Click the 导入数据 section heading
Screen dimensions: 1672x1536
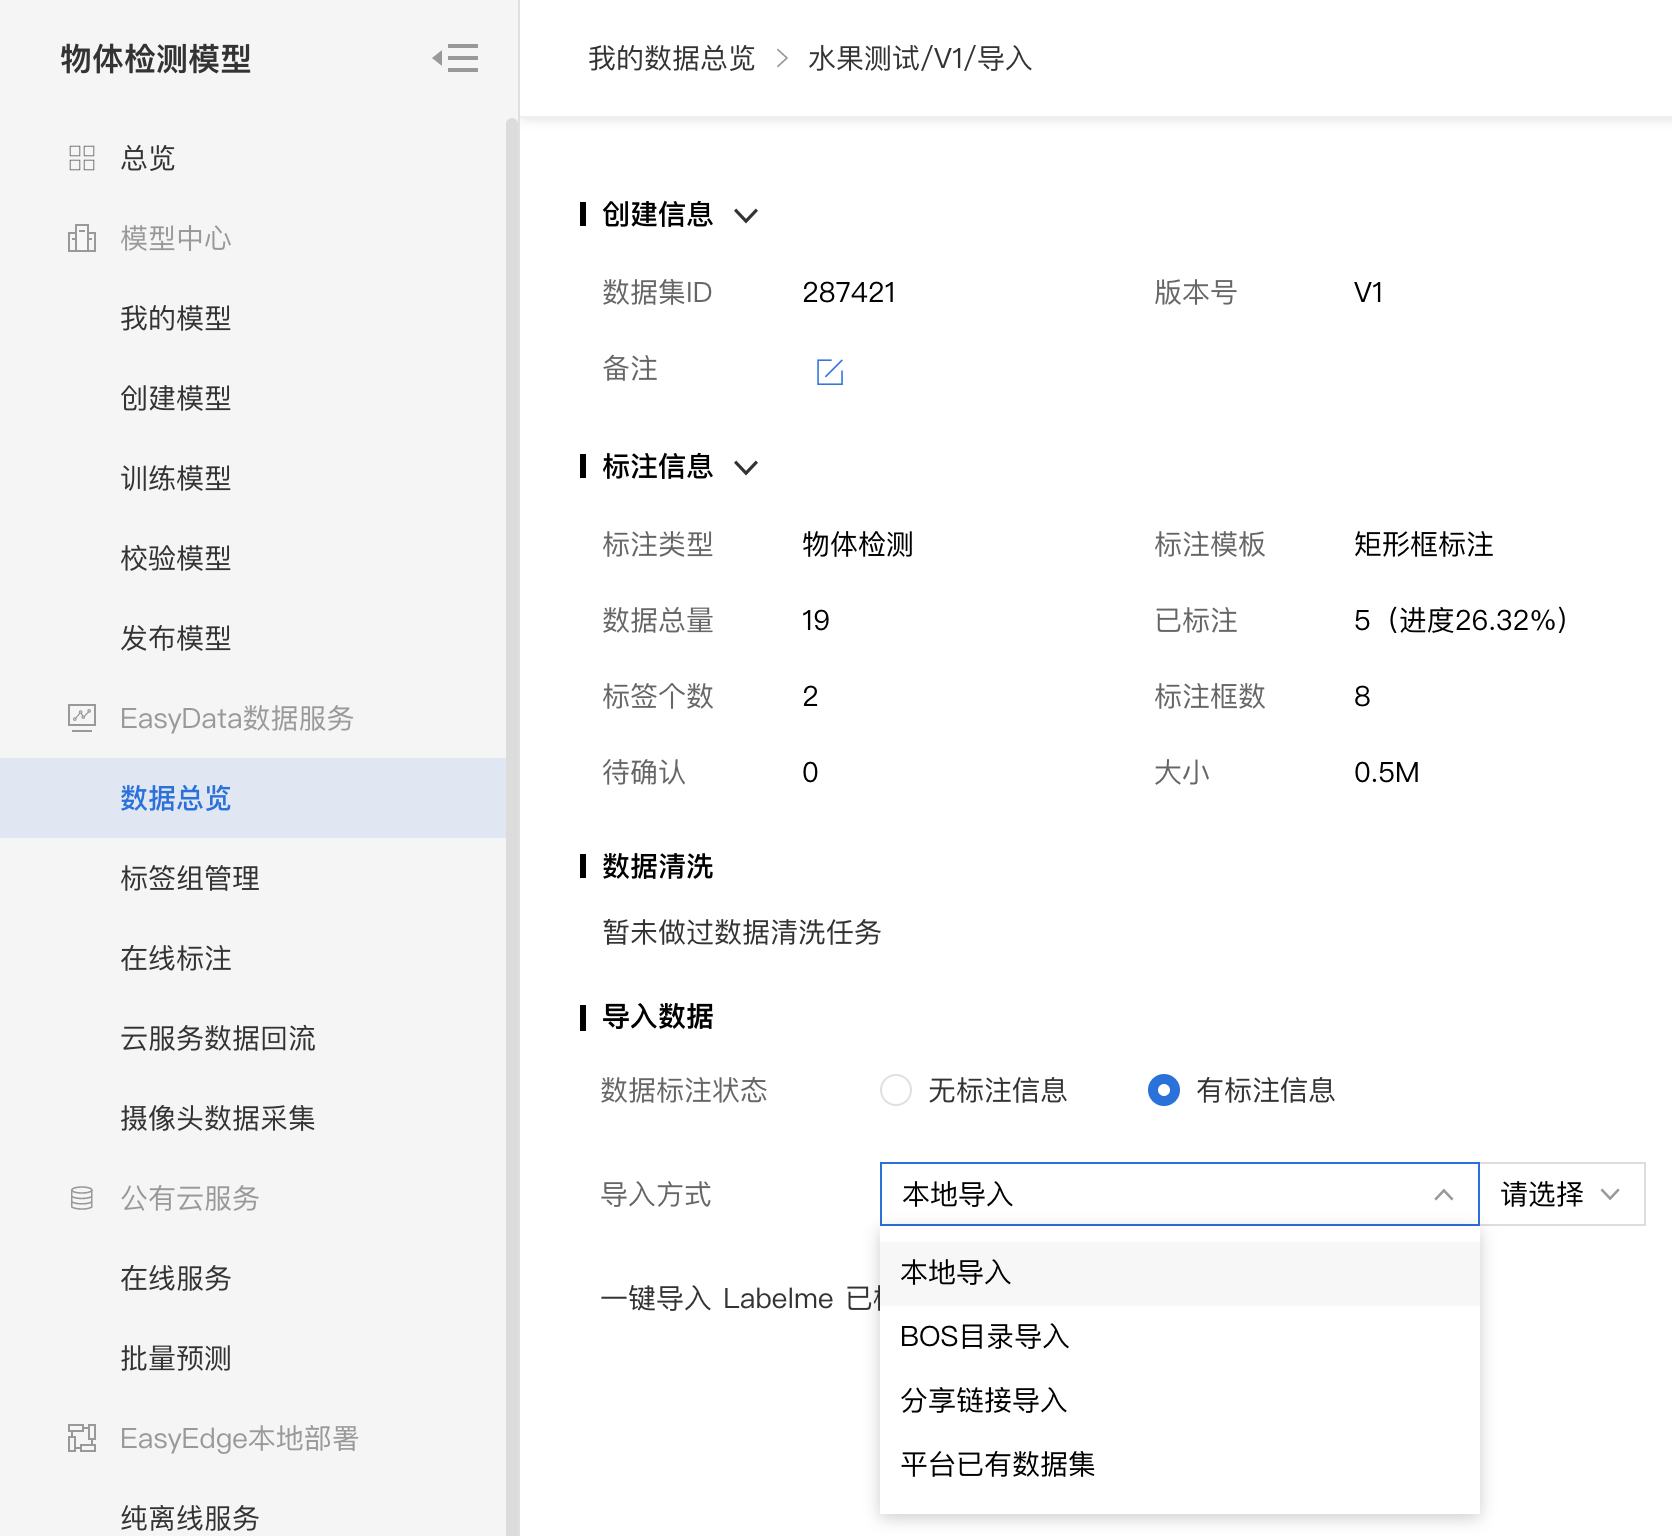click(x=657, y=1016)
